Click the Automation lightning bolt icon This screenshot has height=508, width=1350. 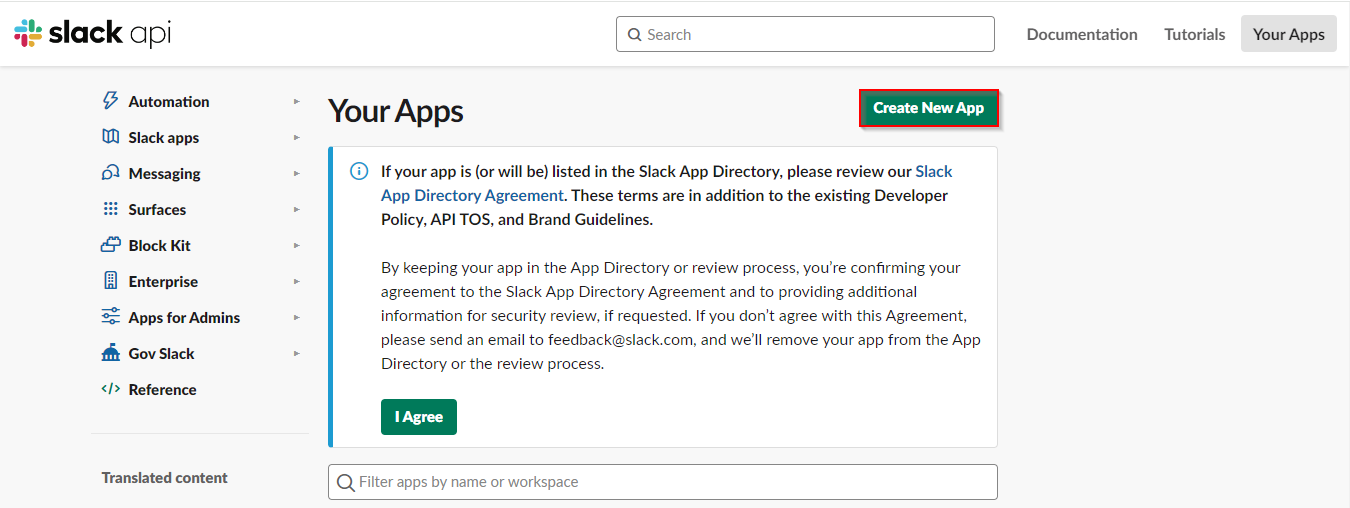pos(111,101)
